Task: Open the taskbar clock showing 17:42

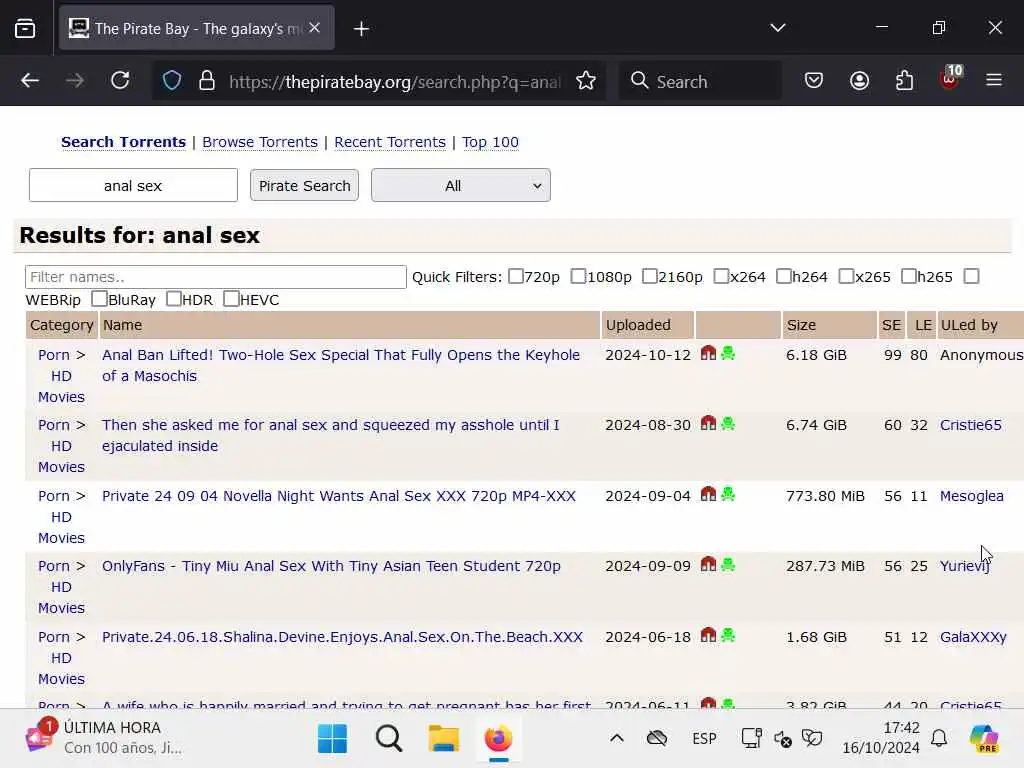Action: (x=880, y=738)
